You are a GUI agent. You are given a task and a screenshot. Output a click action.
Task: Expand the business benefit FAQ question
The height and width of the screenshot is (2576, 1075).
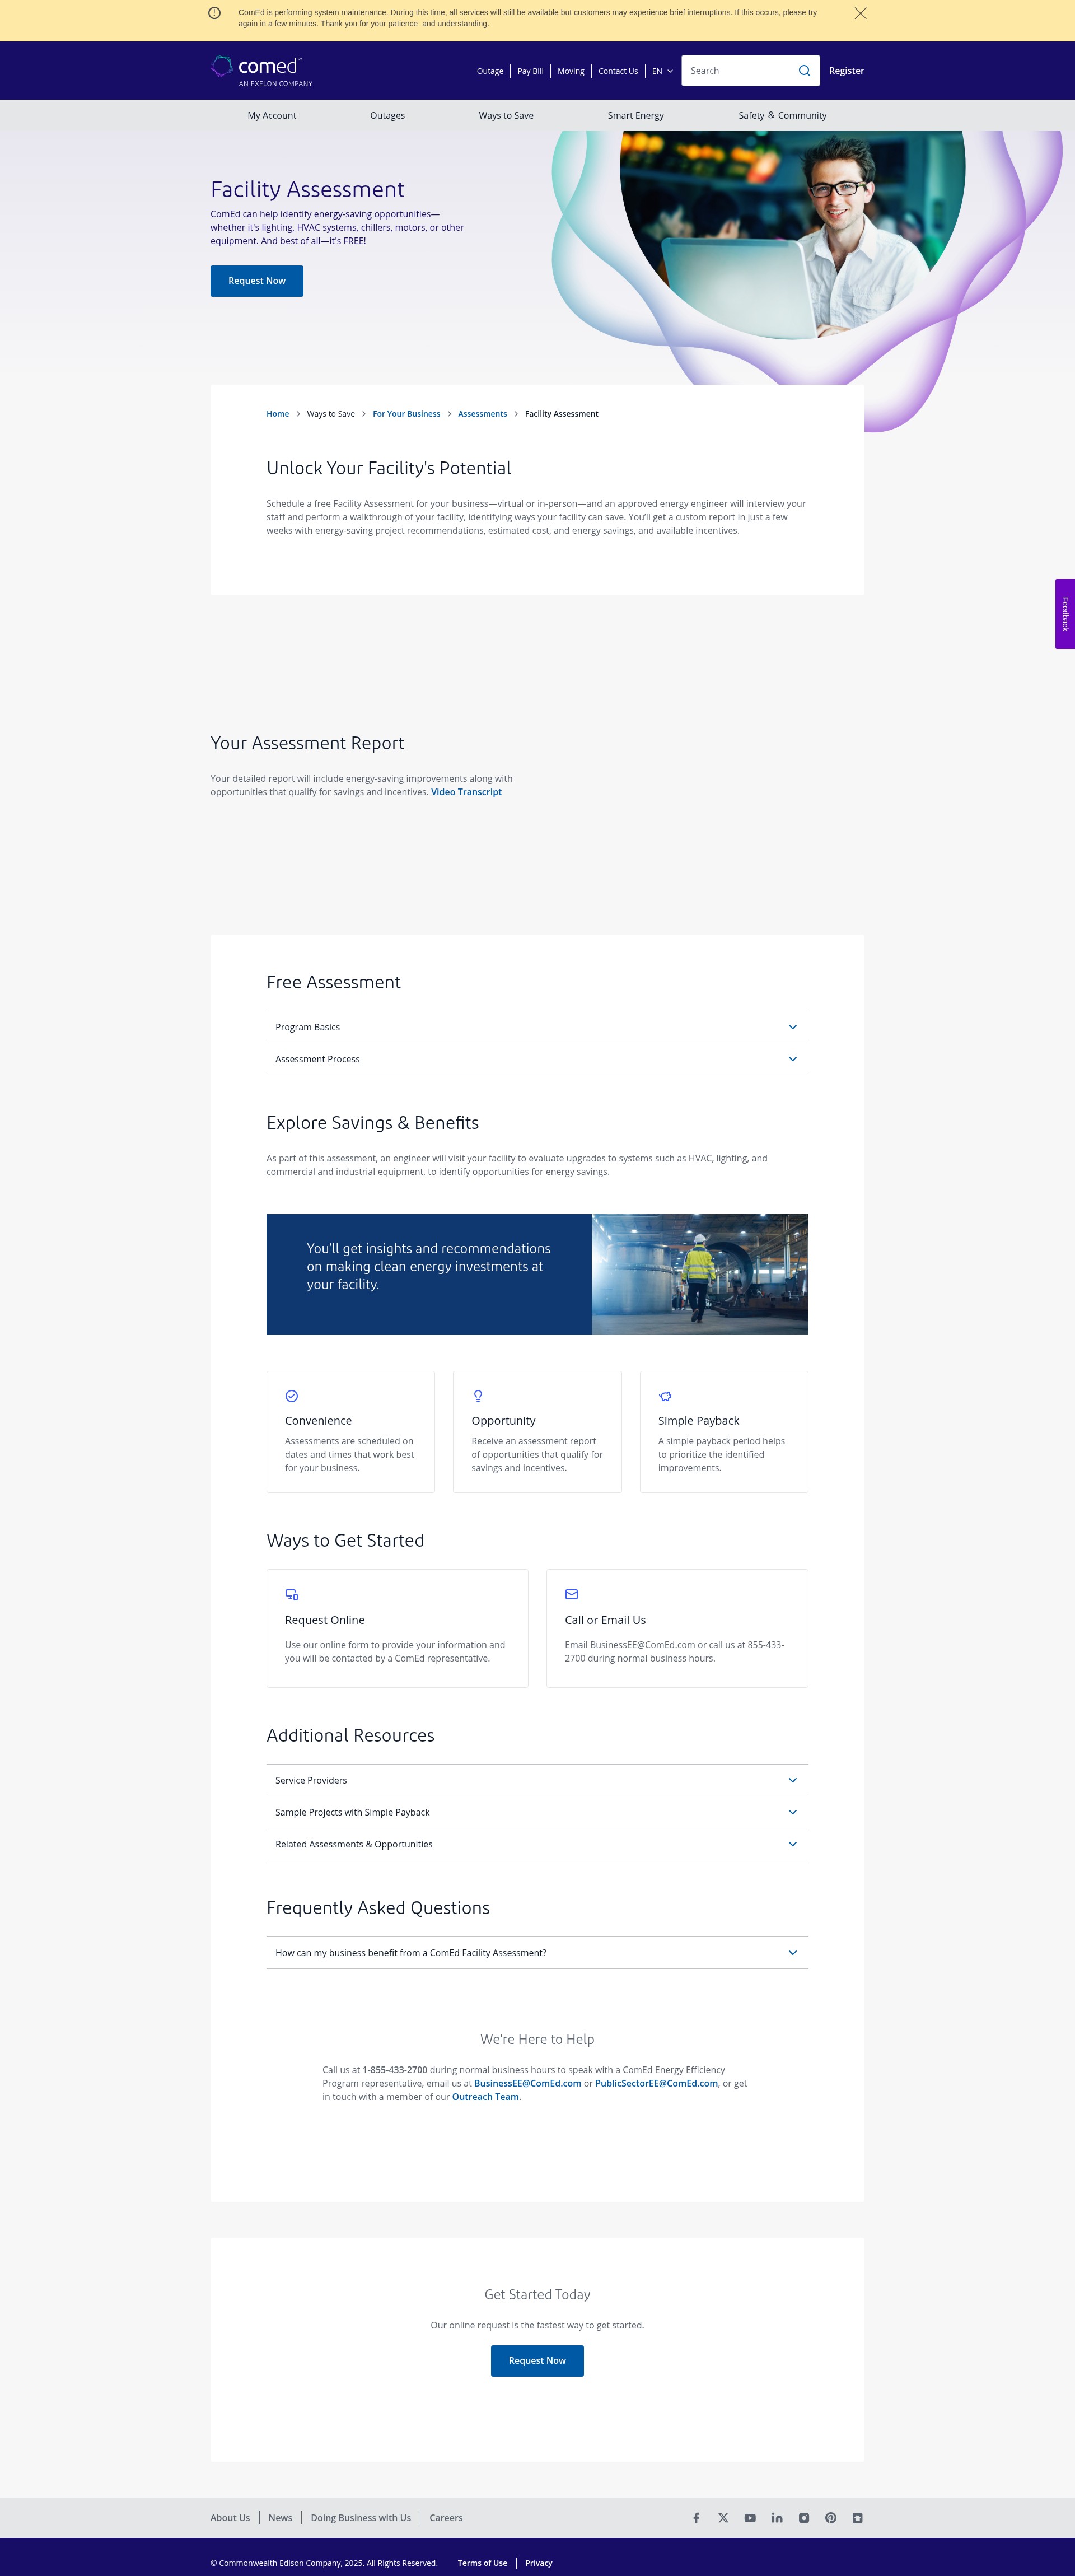537,1952
